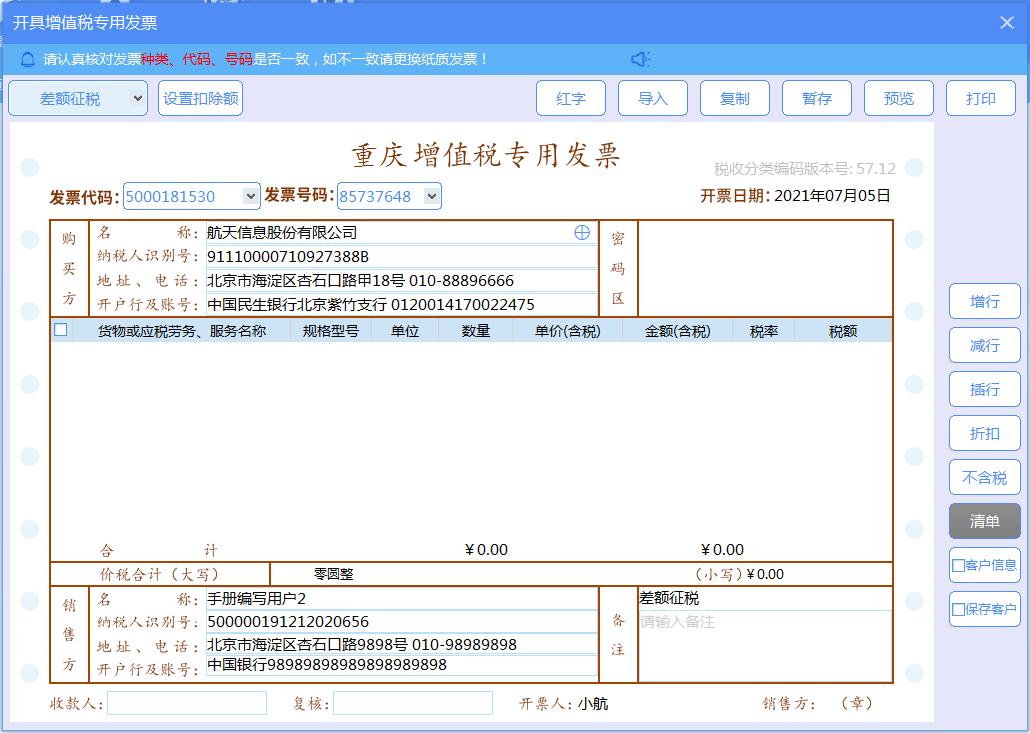Click inside the 收款人 payee input field
This screenshot has width=1030, height=733.
point(187,703)
